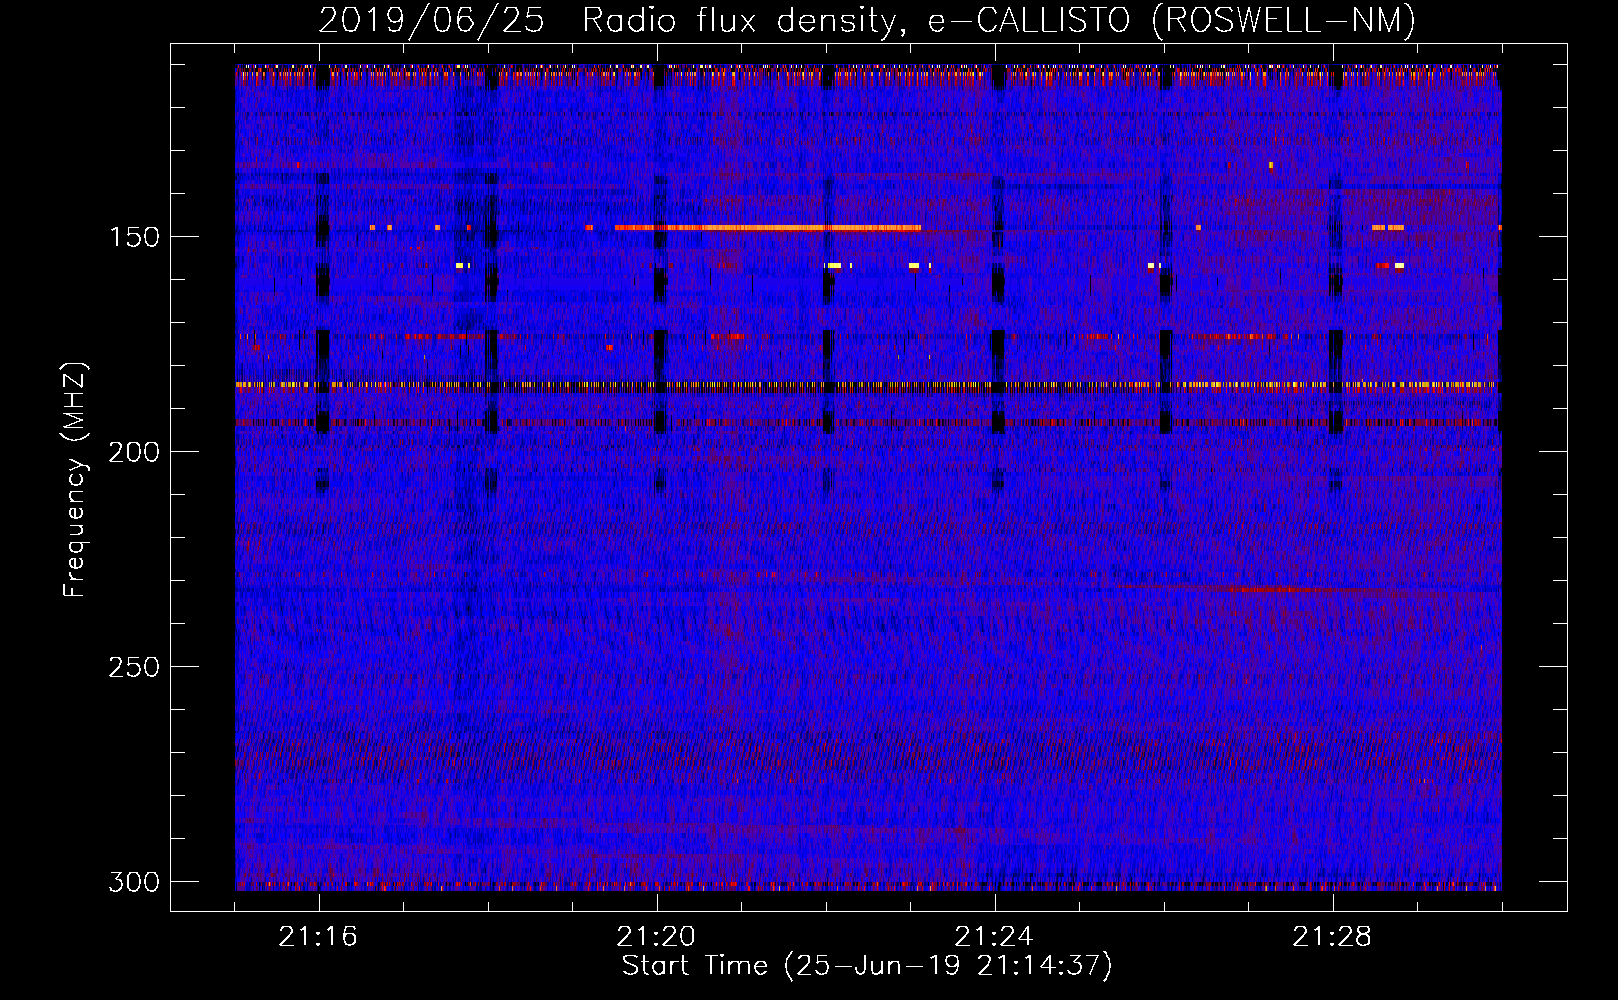1618x1000 pixels.
Task: Click the 150 frequency tick label
Action: pyautogui.click(x=134, y=237)
